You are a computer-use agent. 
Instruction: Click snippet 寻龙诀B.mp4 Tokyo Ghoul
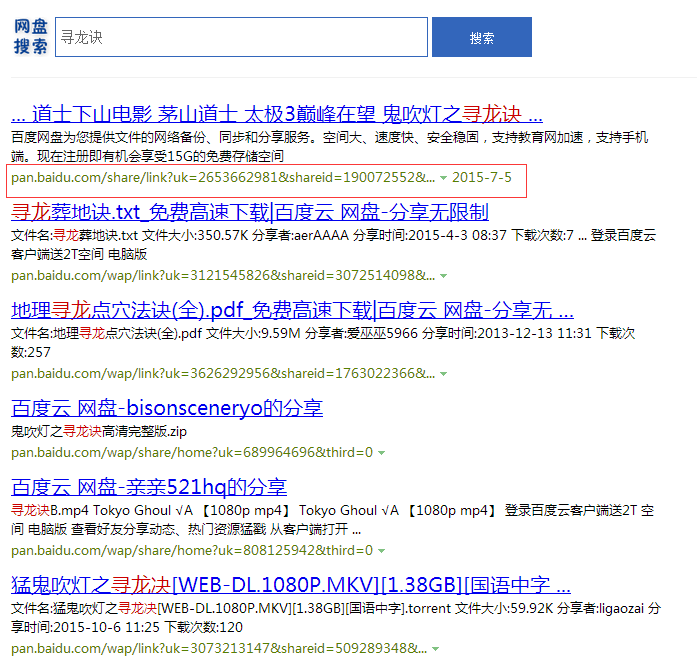tap(332, 520)
